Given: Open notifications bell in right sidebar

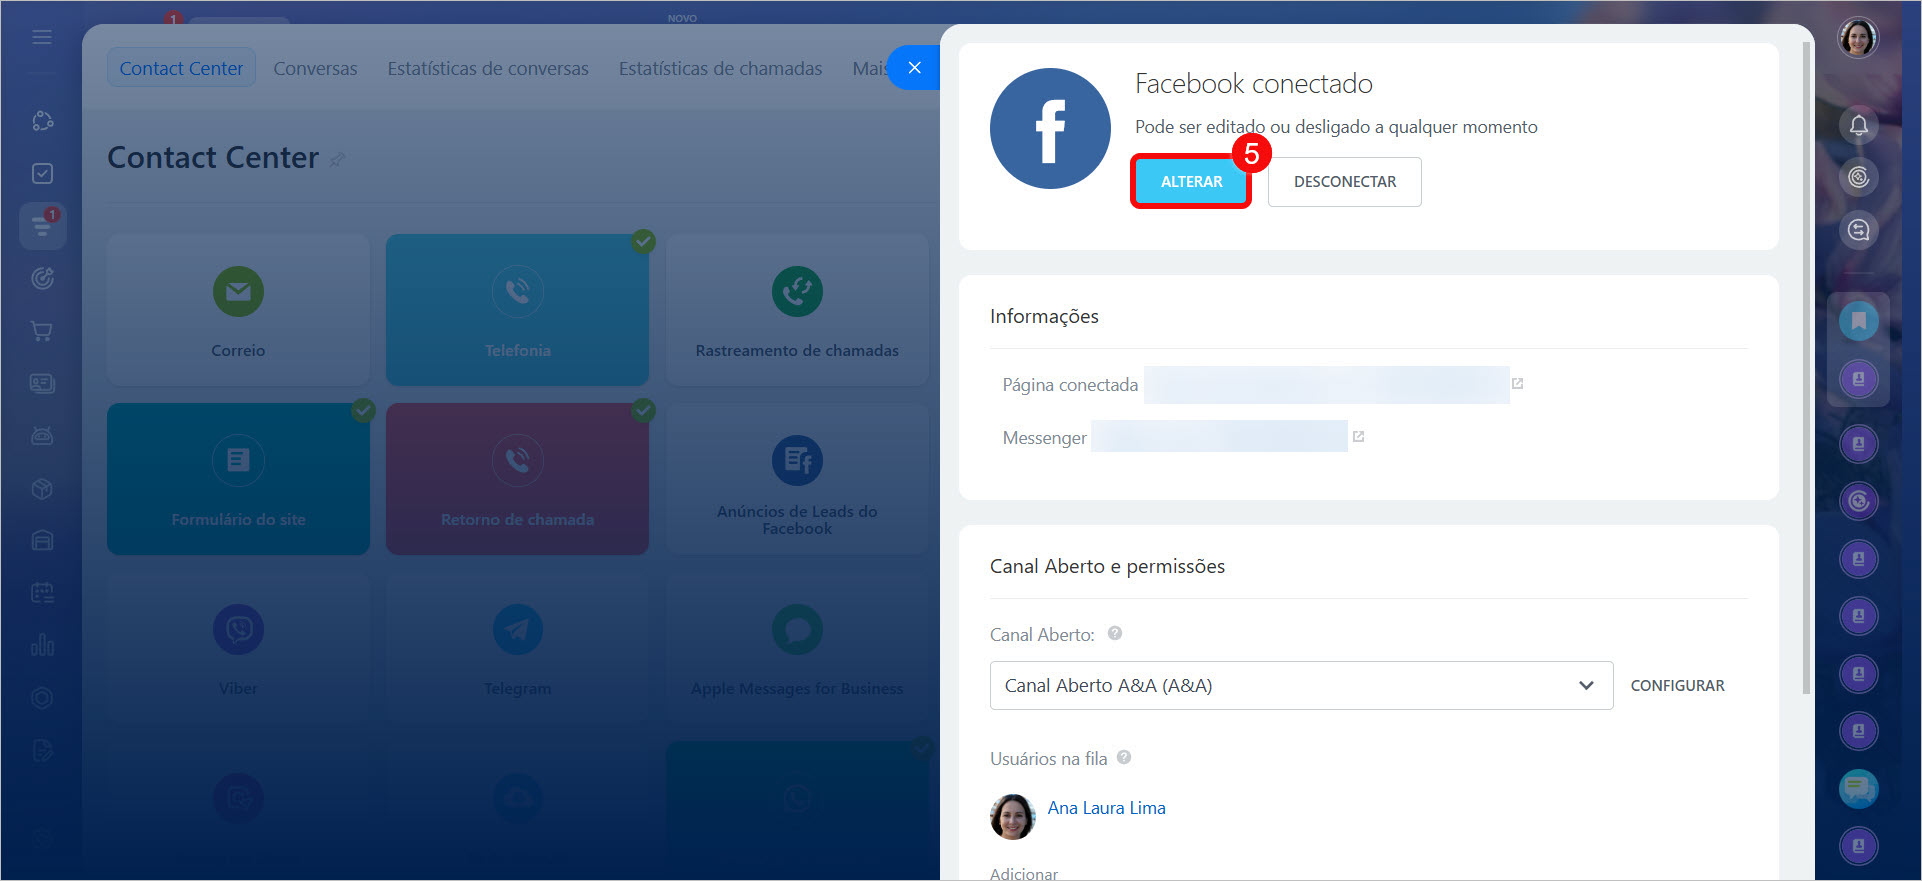Looking at the screenshot, I should [1858, 126].
